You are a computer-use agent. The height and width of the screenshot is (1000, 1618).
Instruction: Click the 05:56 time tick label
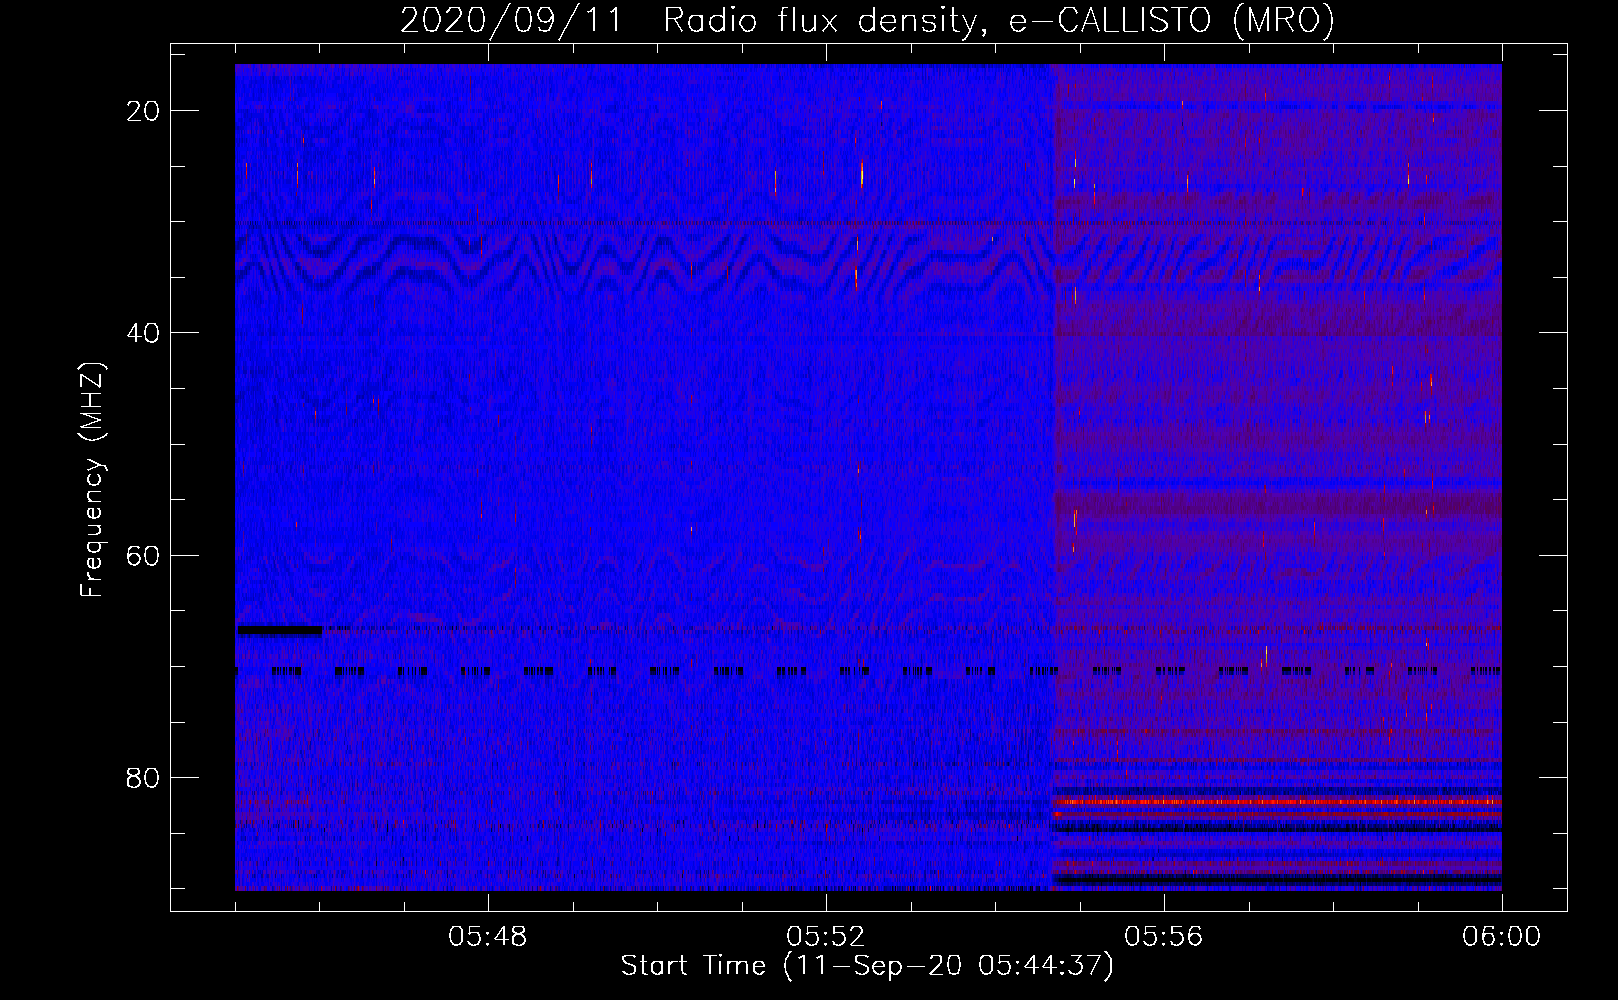1164,937
